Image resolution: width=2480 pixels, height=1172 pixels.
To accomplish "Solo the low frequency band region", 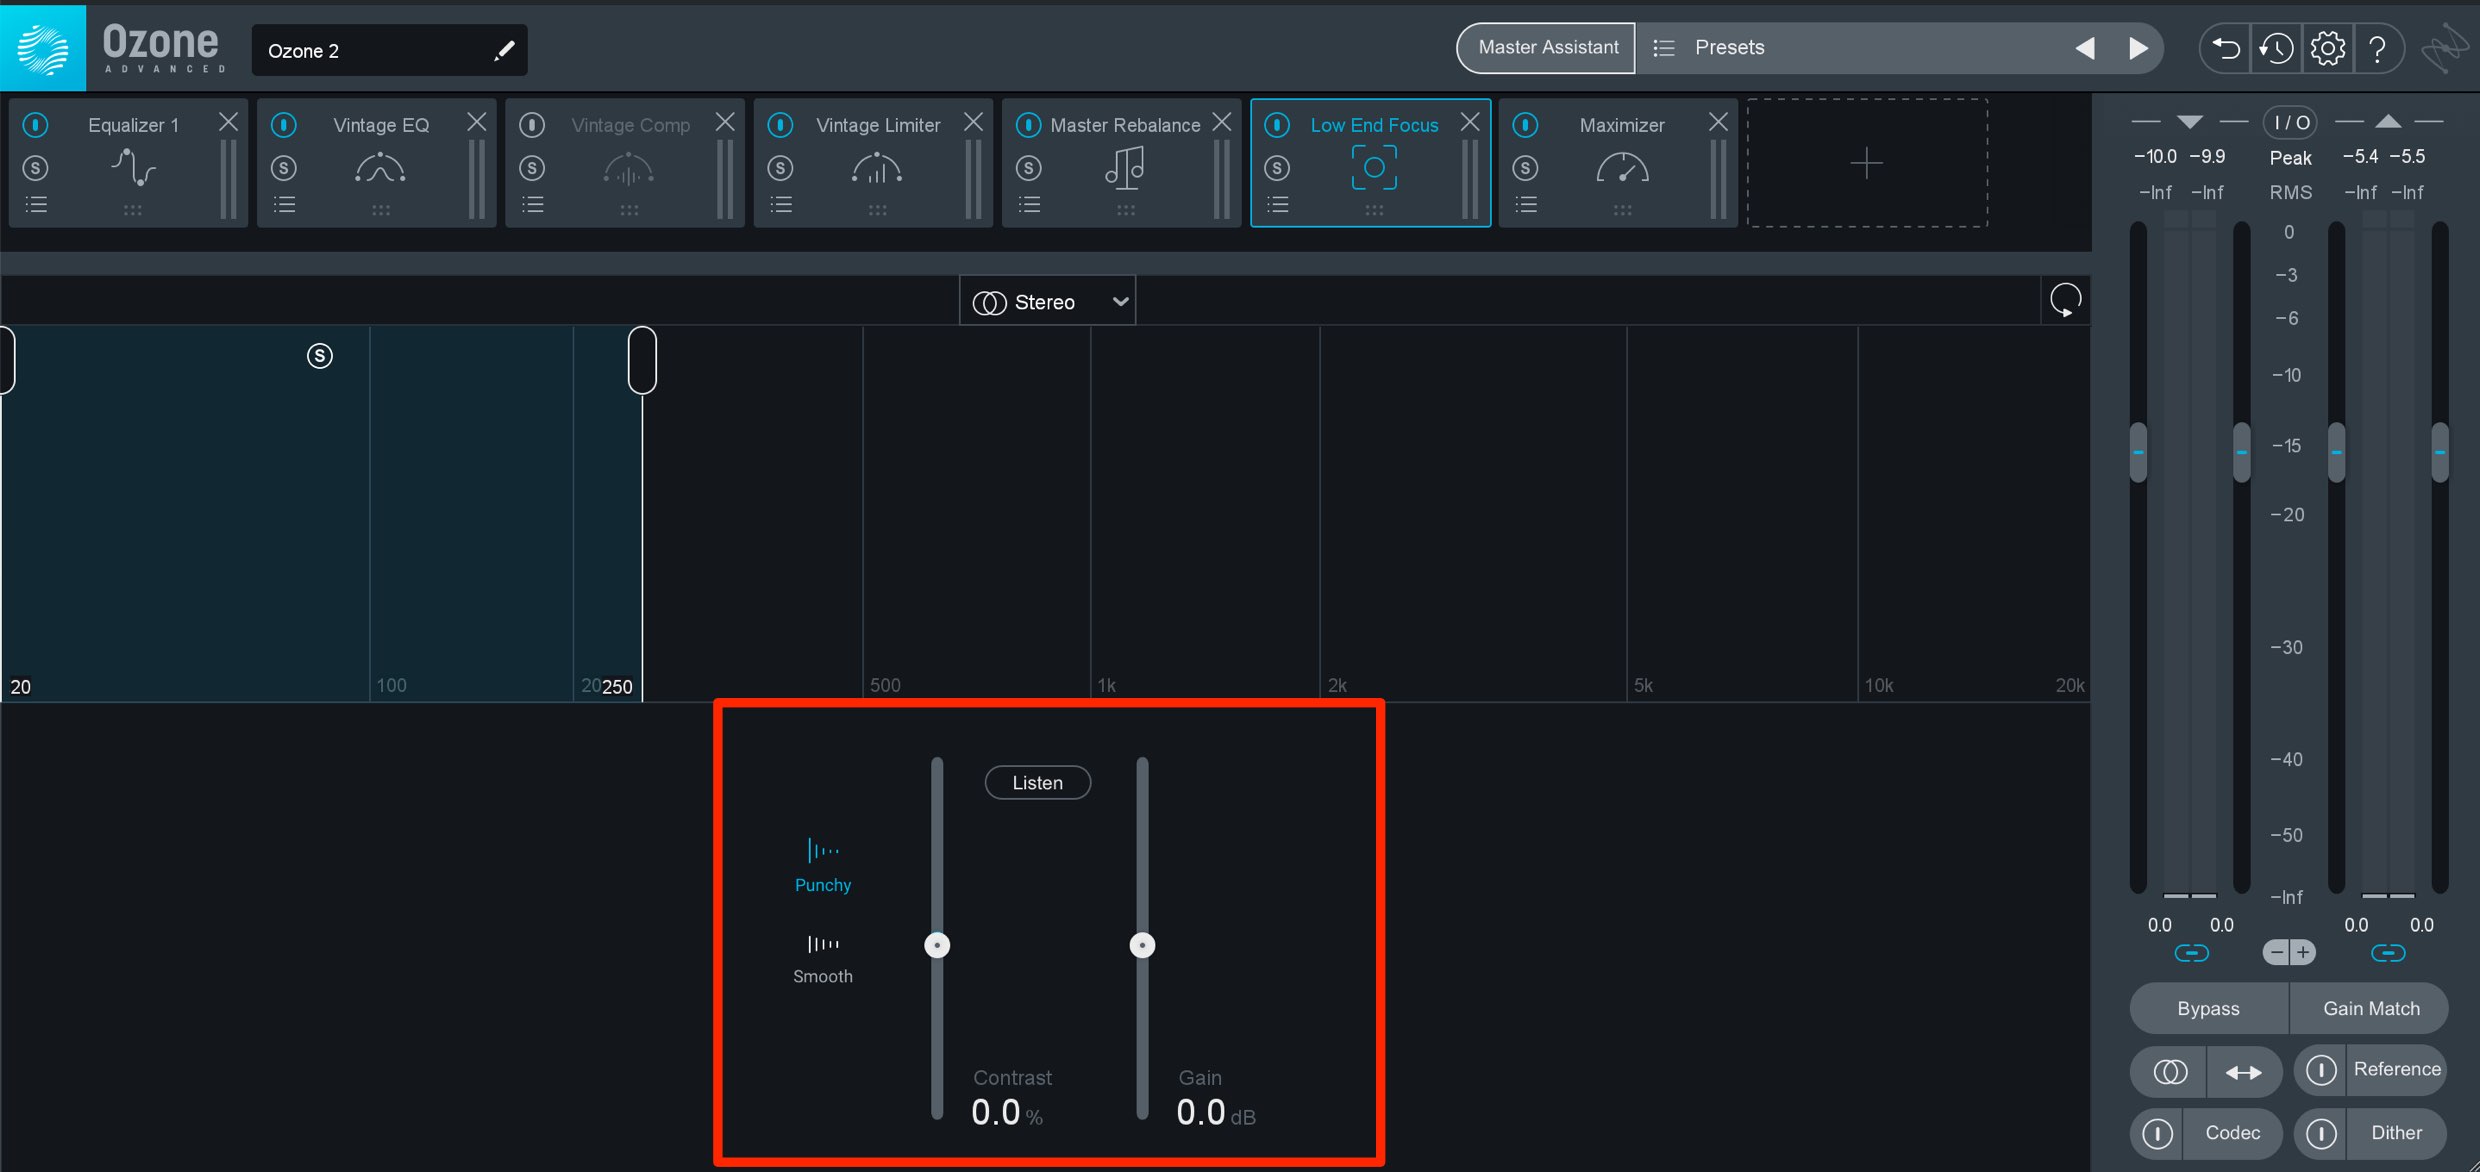I will click(320, 356).
